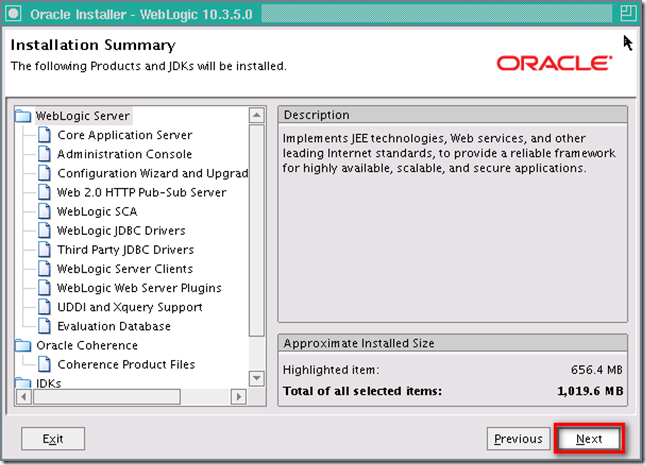
Task: Click the Evaluation Database document icon
Action: (x=44, y=326)
